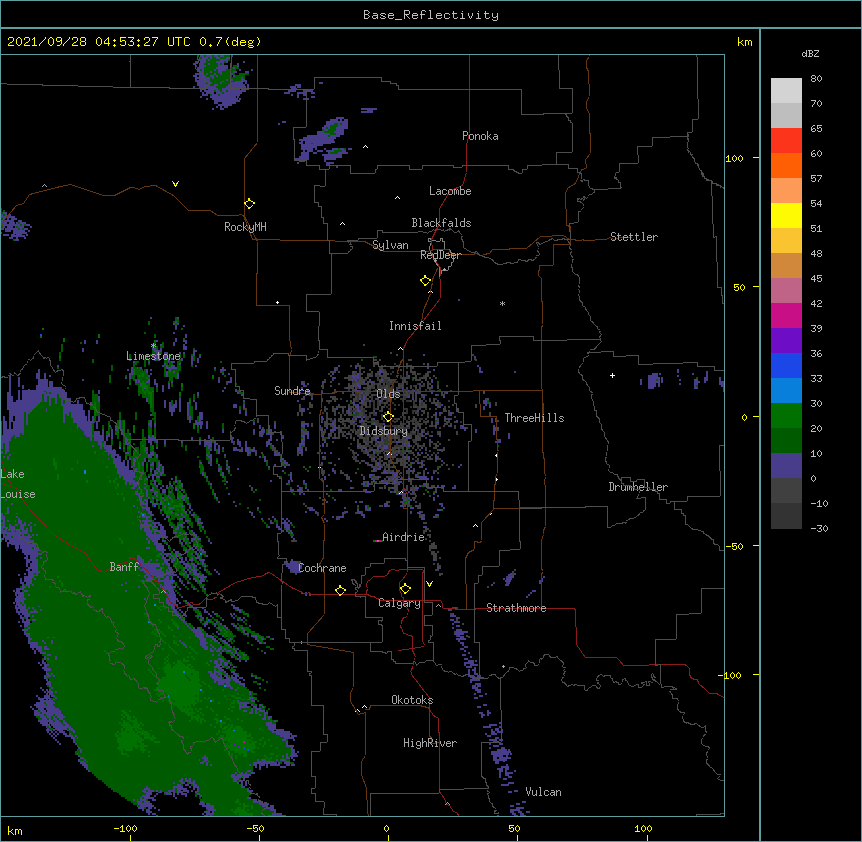Select the Didsbury label
This screenshot has height=842, width=862.
[x=384, y=431]
